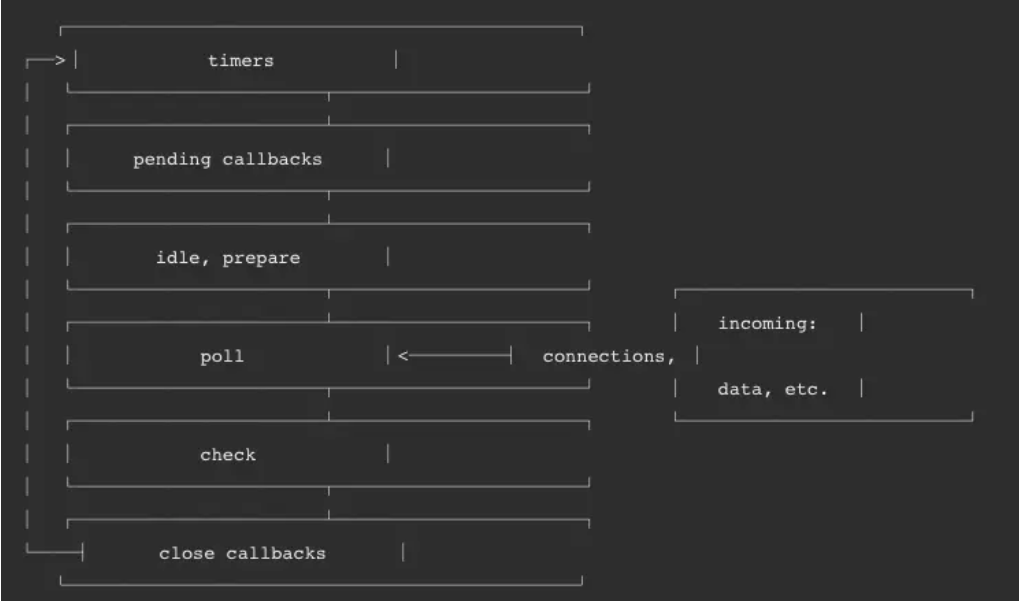Click the timers phase label
1019x601 pixels.
coord(241,60)
